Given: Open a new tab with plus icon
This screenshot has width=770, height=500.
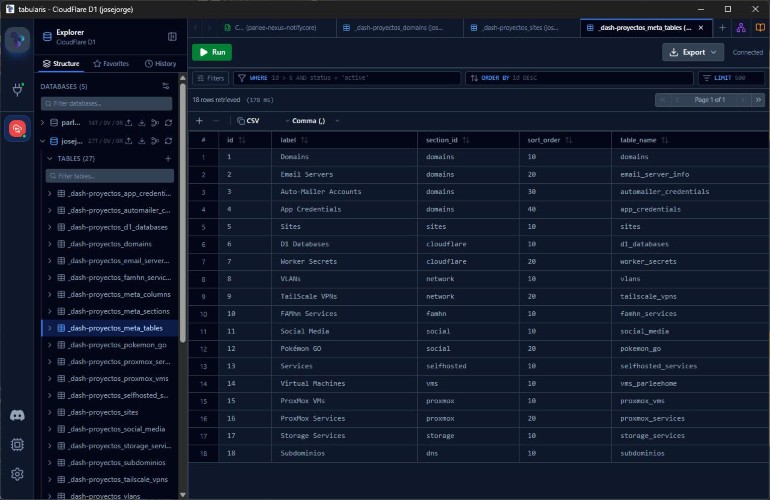Looking at the screenshot, I should (x=722, y=28).
